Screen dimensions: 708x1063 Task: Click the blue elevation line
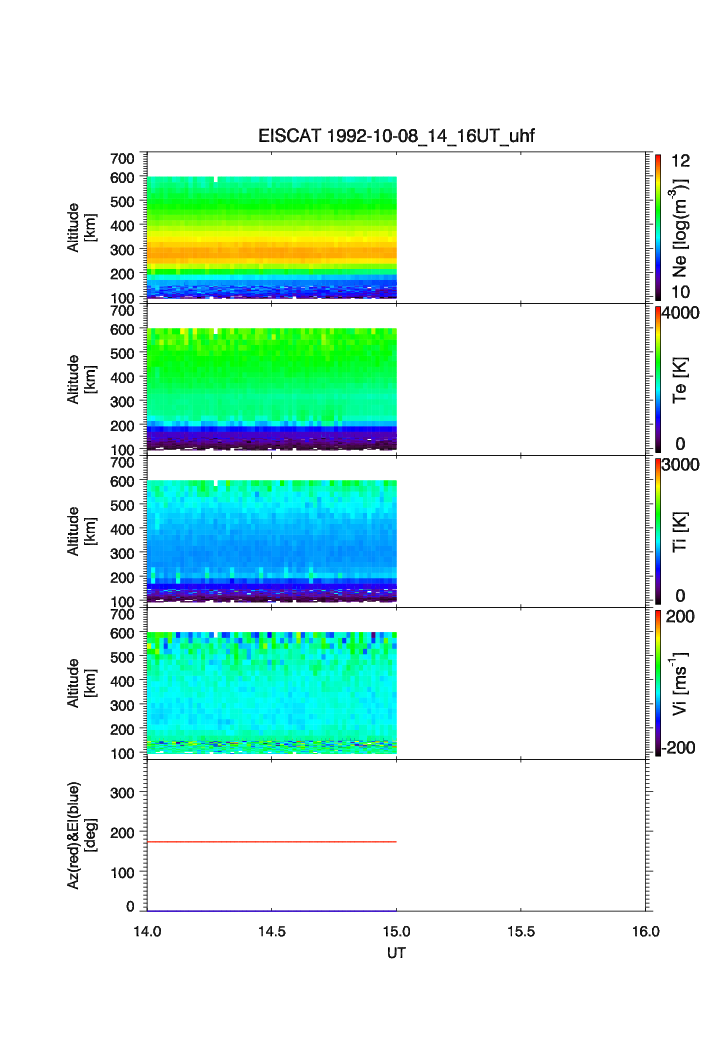point(271,910)
